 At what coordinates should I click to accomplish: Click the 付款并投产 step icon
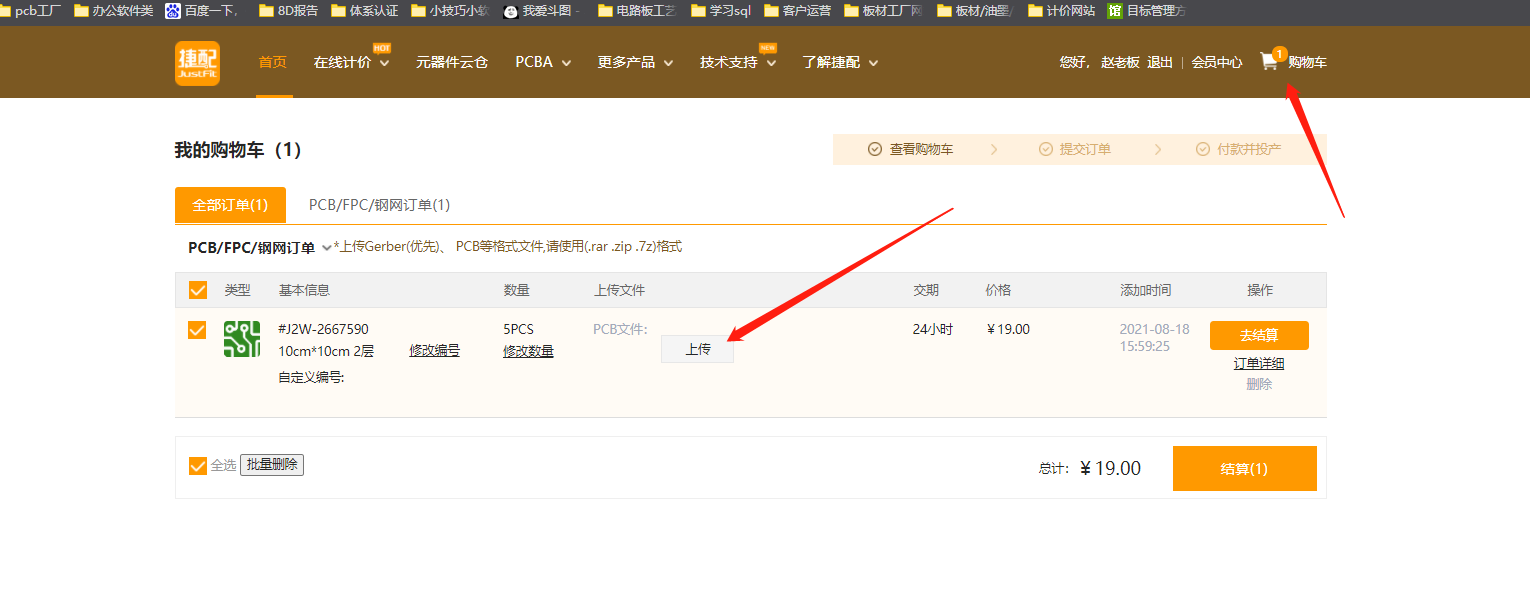point(1202,148)
